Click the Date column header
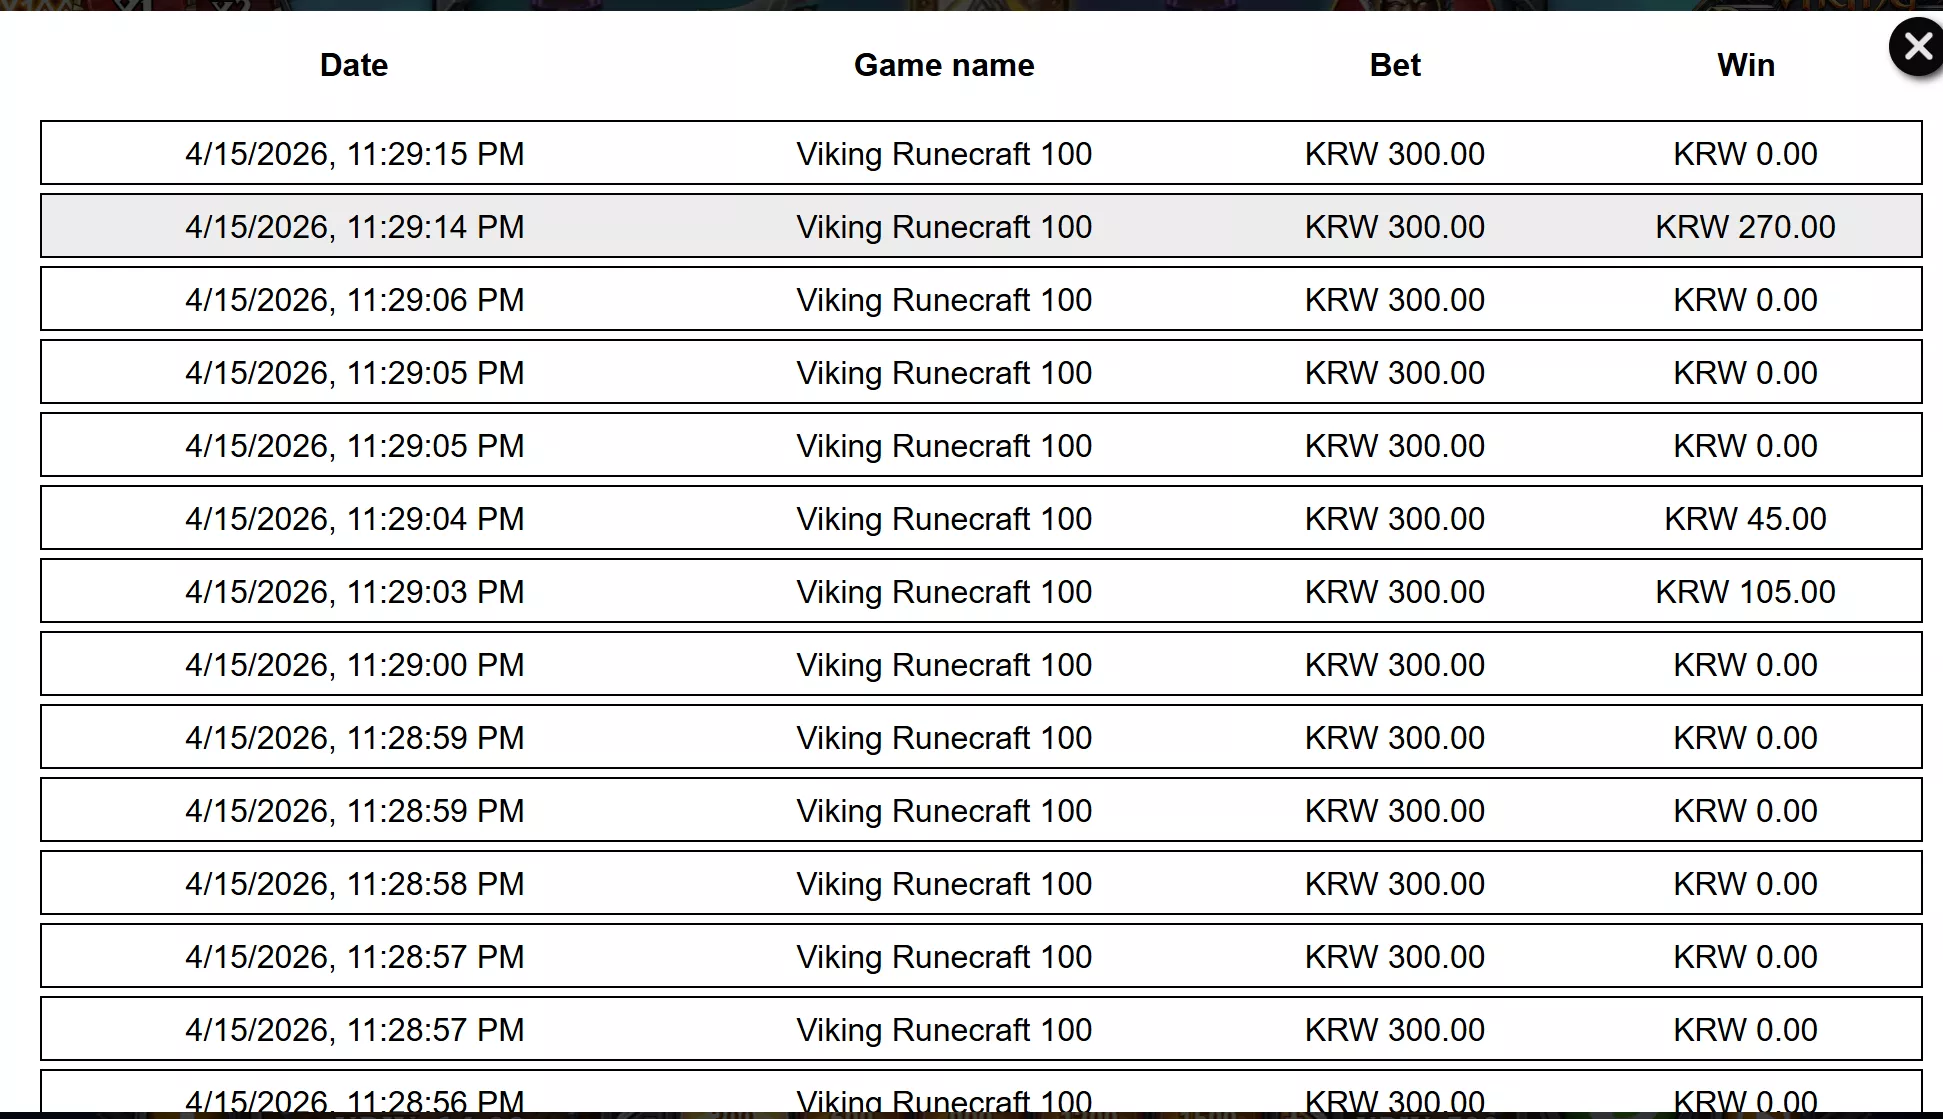The height and width of the screenshot is (1119, 1943). [354, 65]
